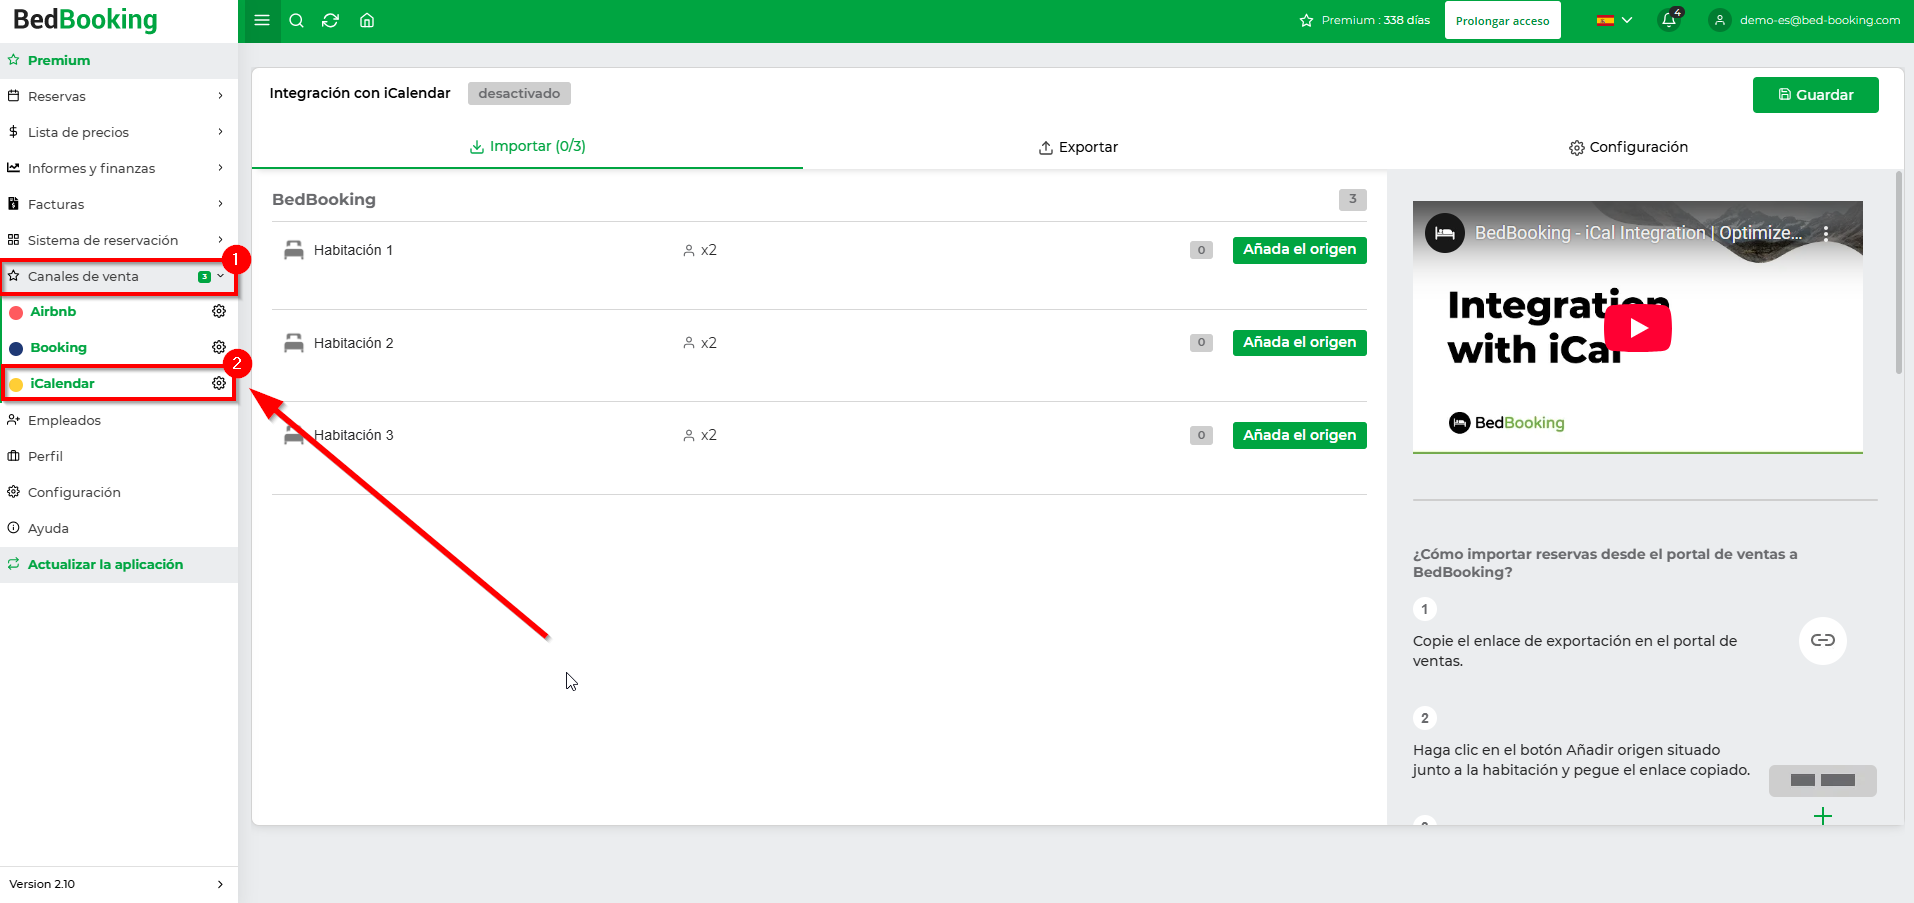The image size is (1914, 903).
Task: Click the Sistema de reservación grid icon
Action: [x=13, y=240]
